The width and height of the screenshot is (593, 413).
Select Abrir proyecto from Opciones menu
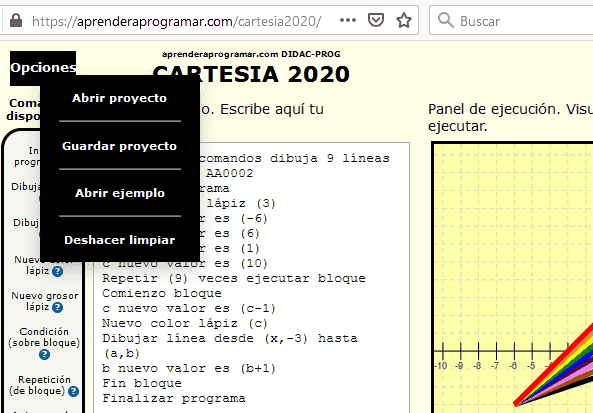click(x=120, y=98)
